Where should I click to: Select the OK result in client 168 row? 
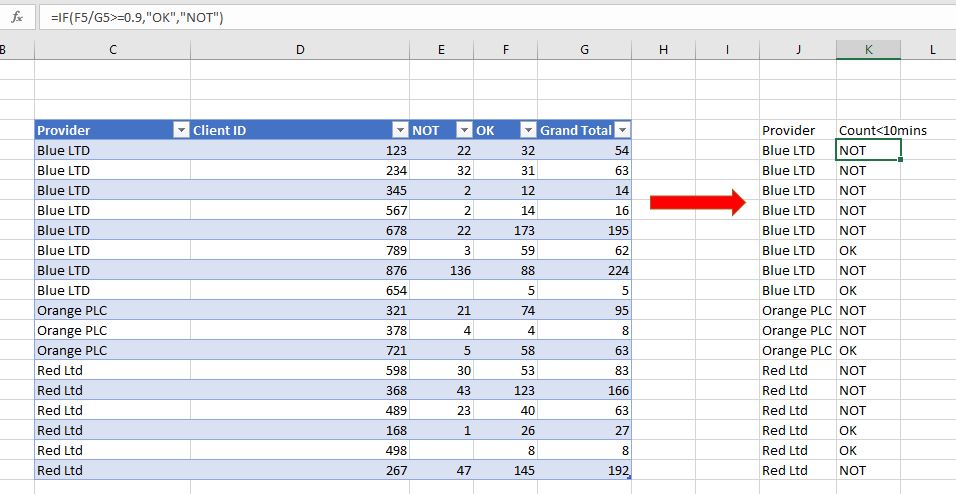point(868,431)
